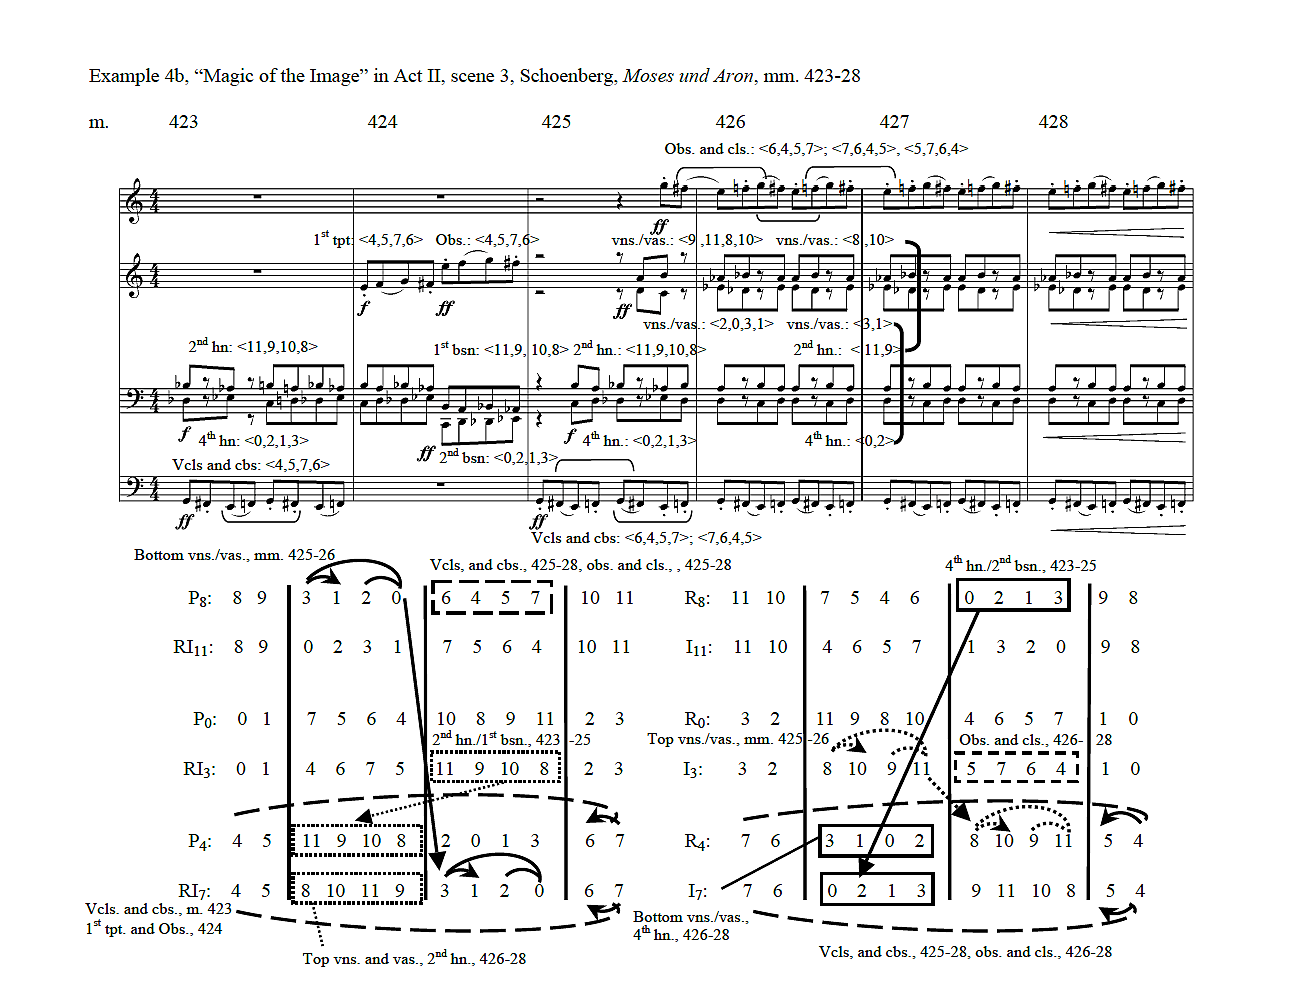Click "Bottom vns./vas., mm. 425-26" label
The image size is (1310, 1000).
point(235,555)
